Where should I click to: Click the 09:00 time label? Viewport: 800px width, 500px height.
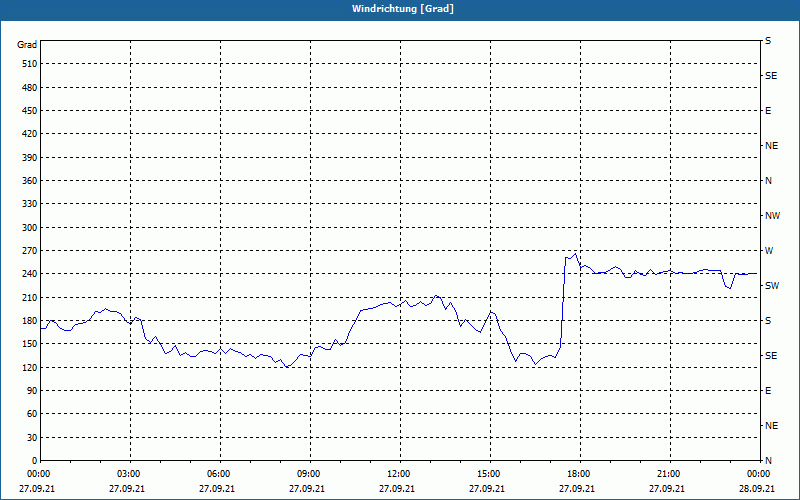point(310,474)
